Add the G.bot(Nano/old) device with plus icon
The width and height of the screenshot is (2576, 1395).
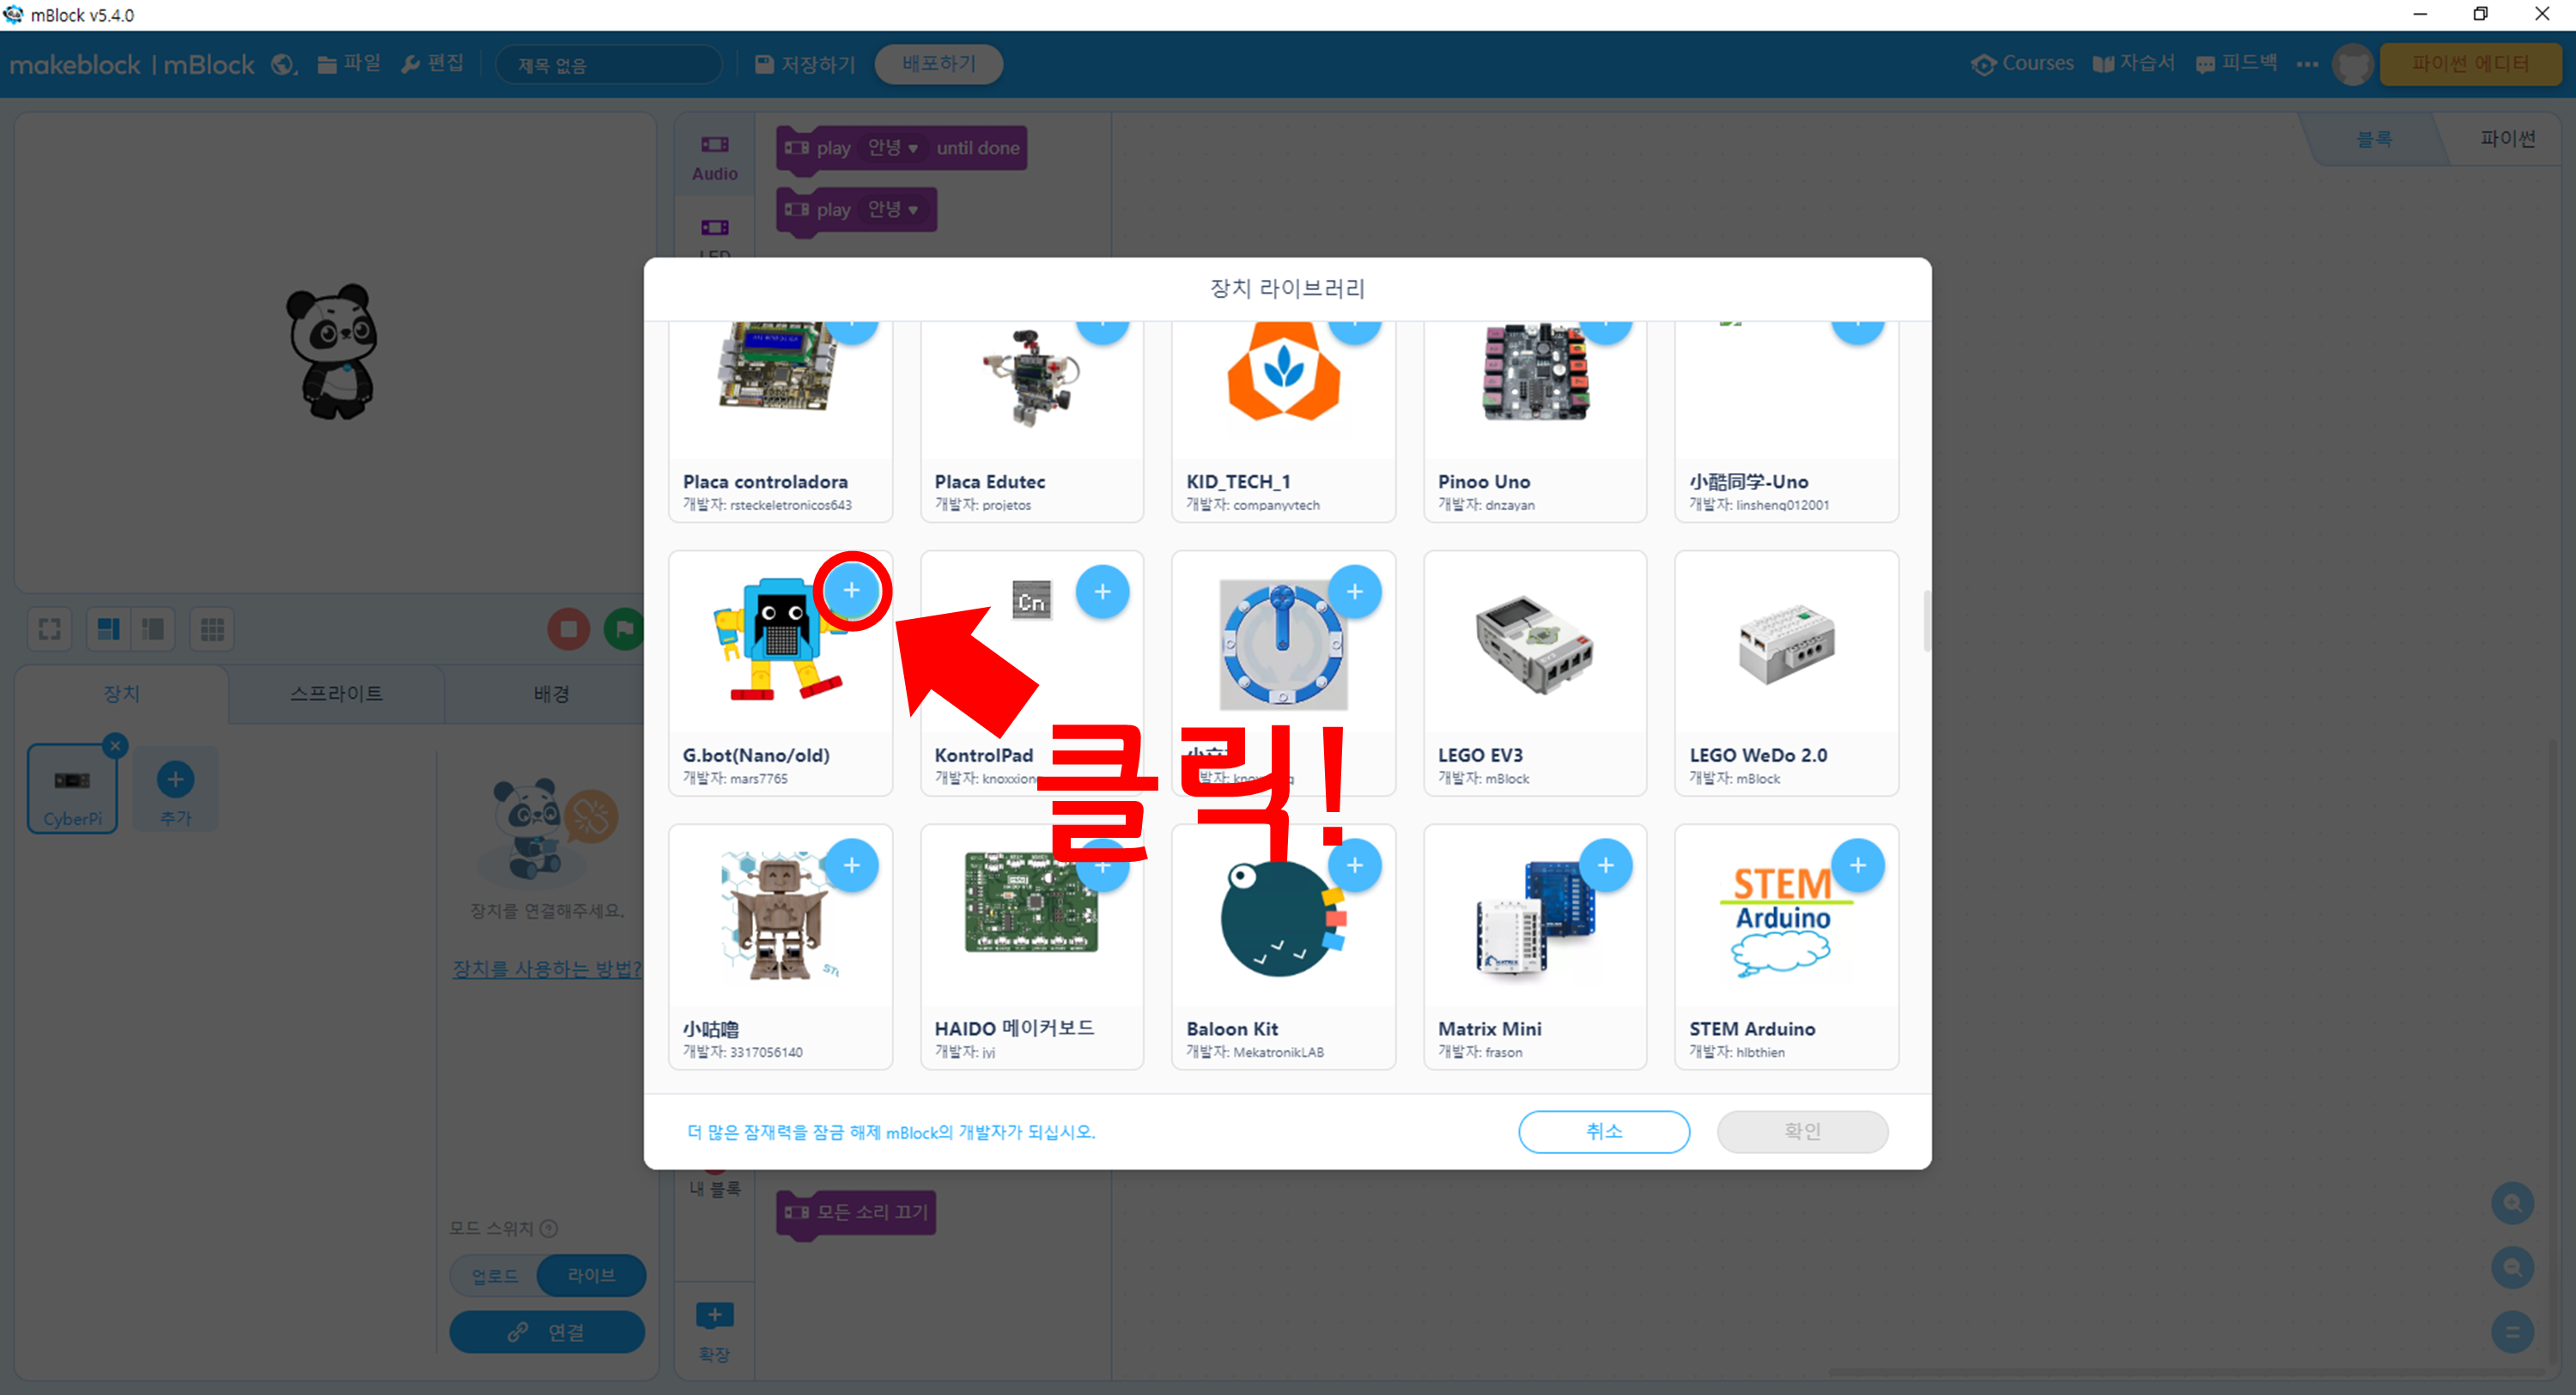[x=851, y=591]
